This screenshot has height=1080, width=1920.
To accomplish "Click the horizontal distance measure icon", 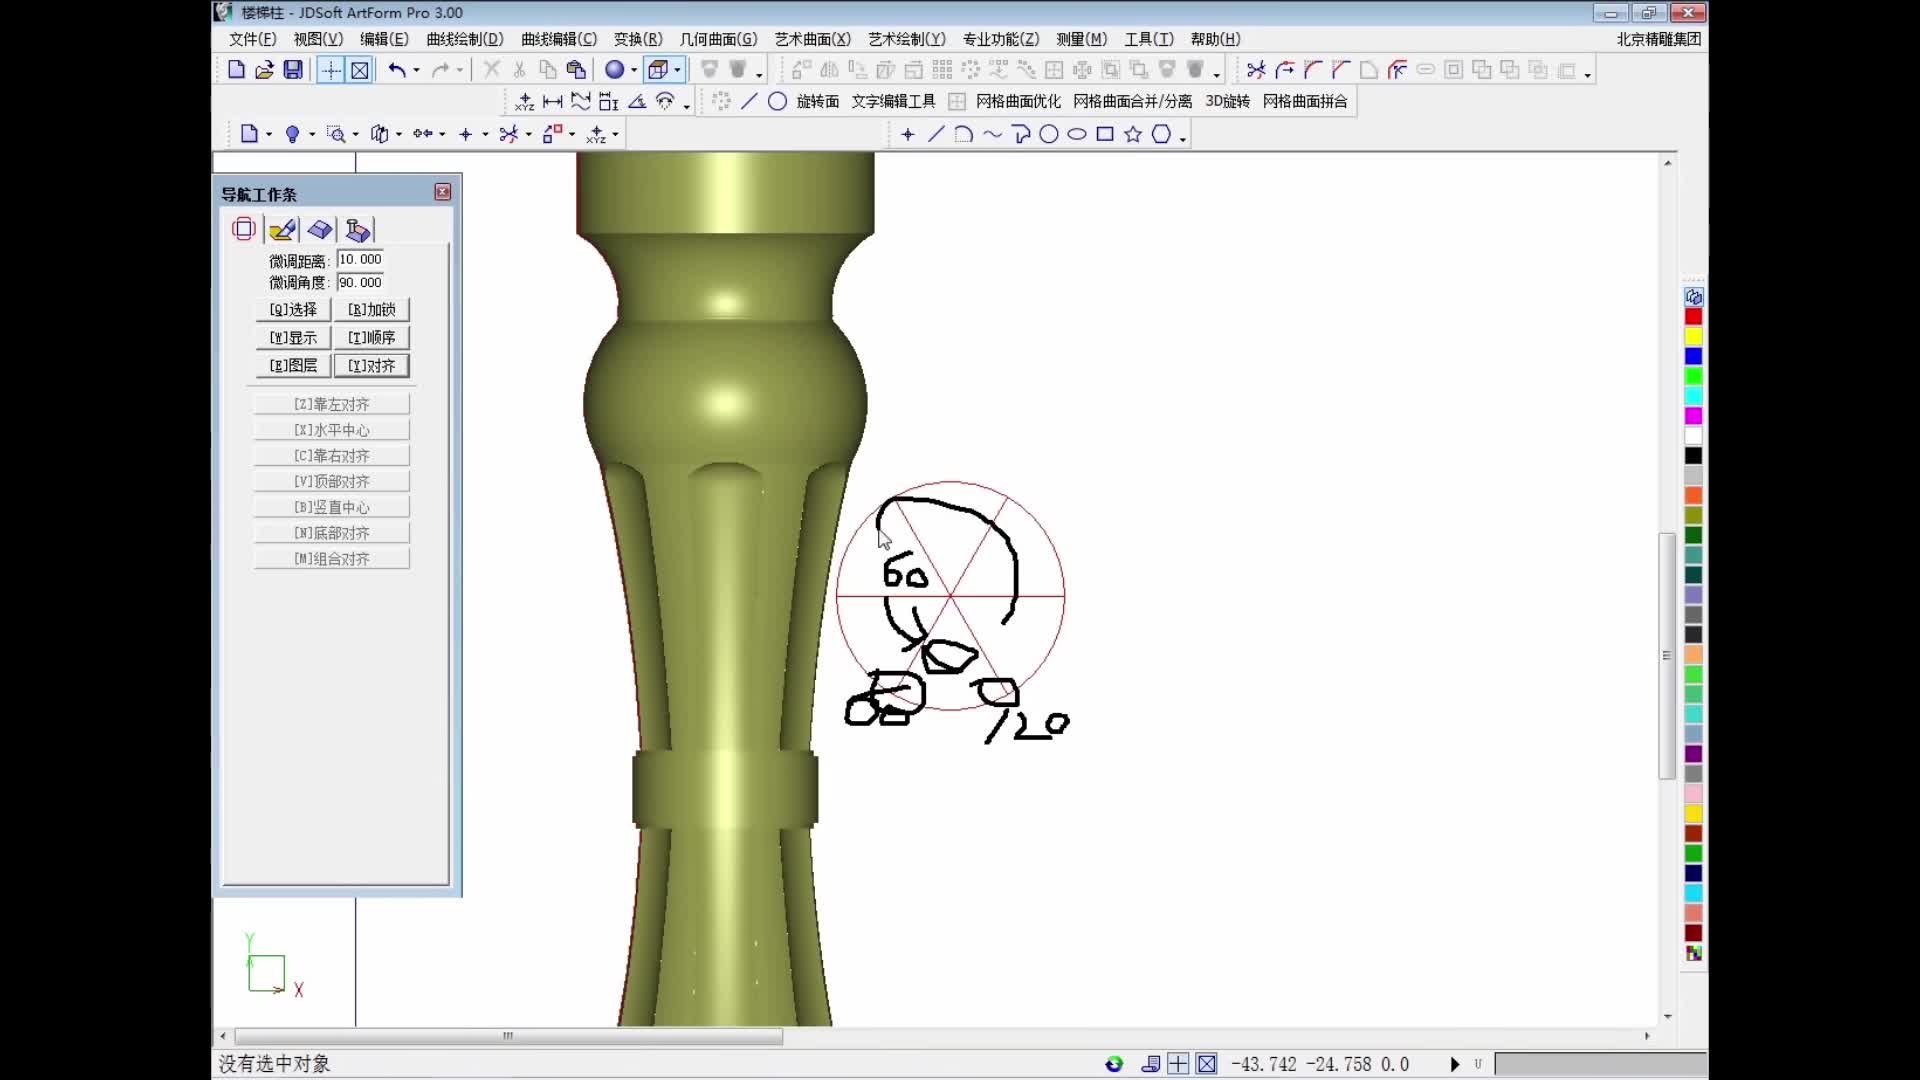I will 553,102.
